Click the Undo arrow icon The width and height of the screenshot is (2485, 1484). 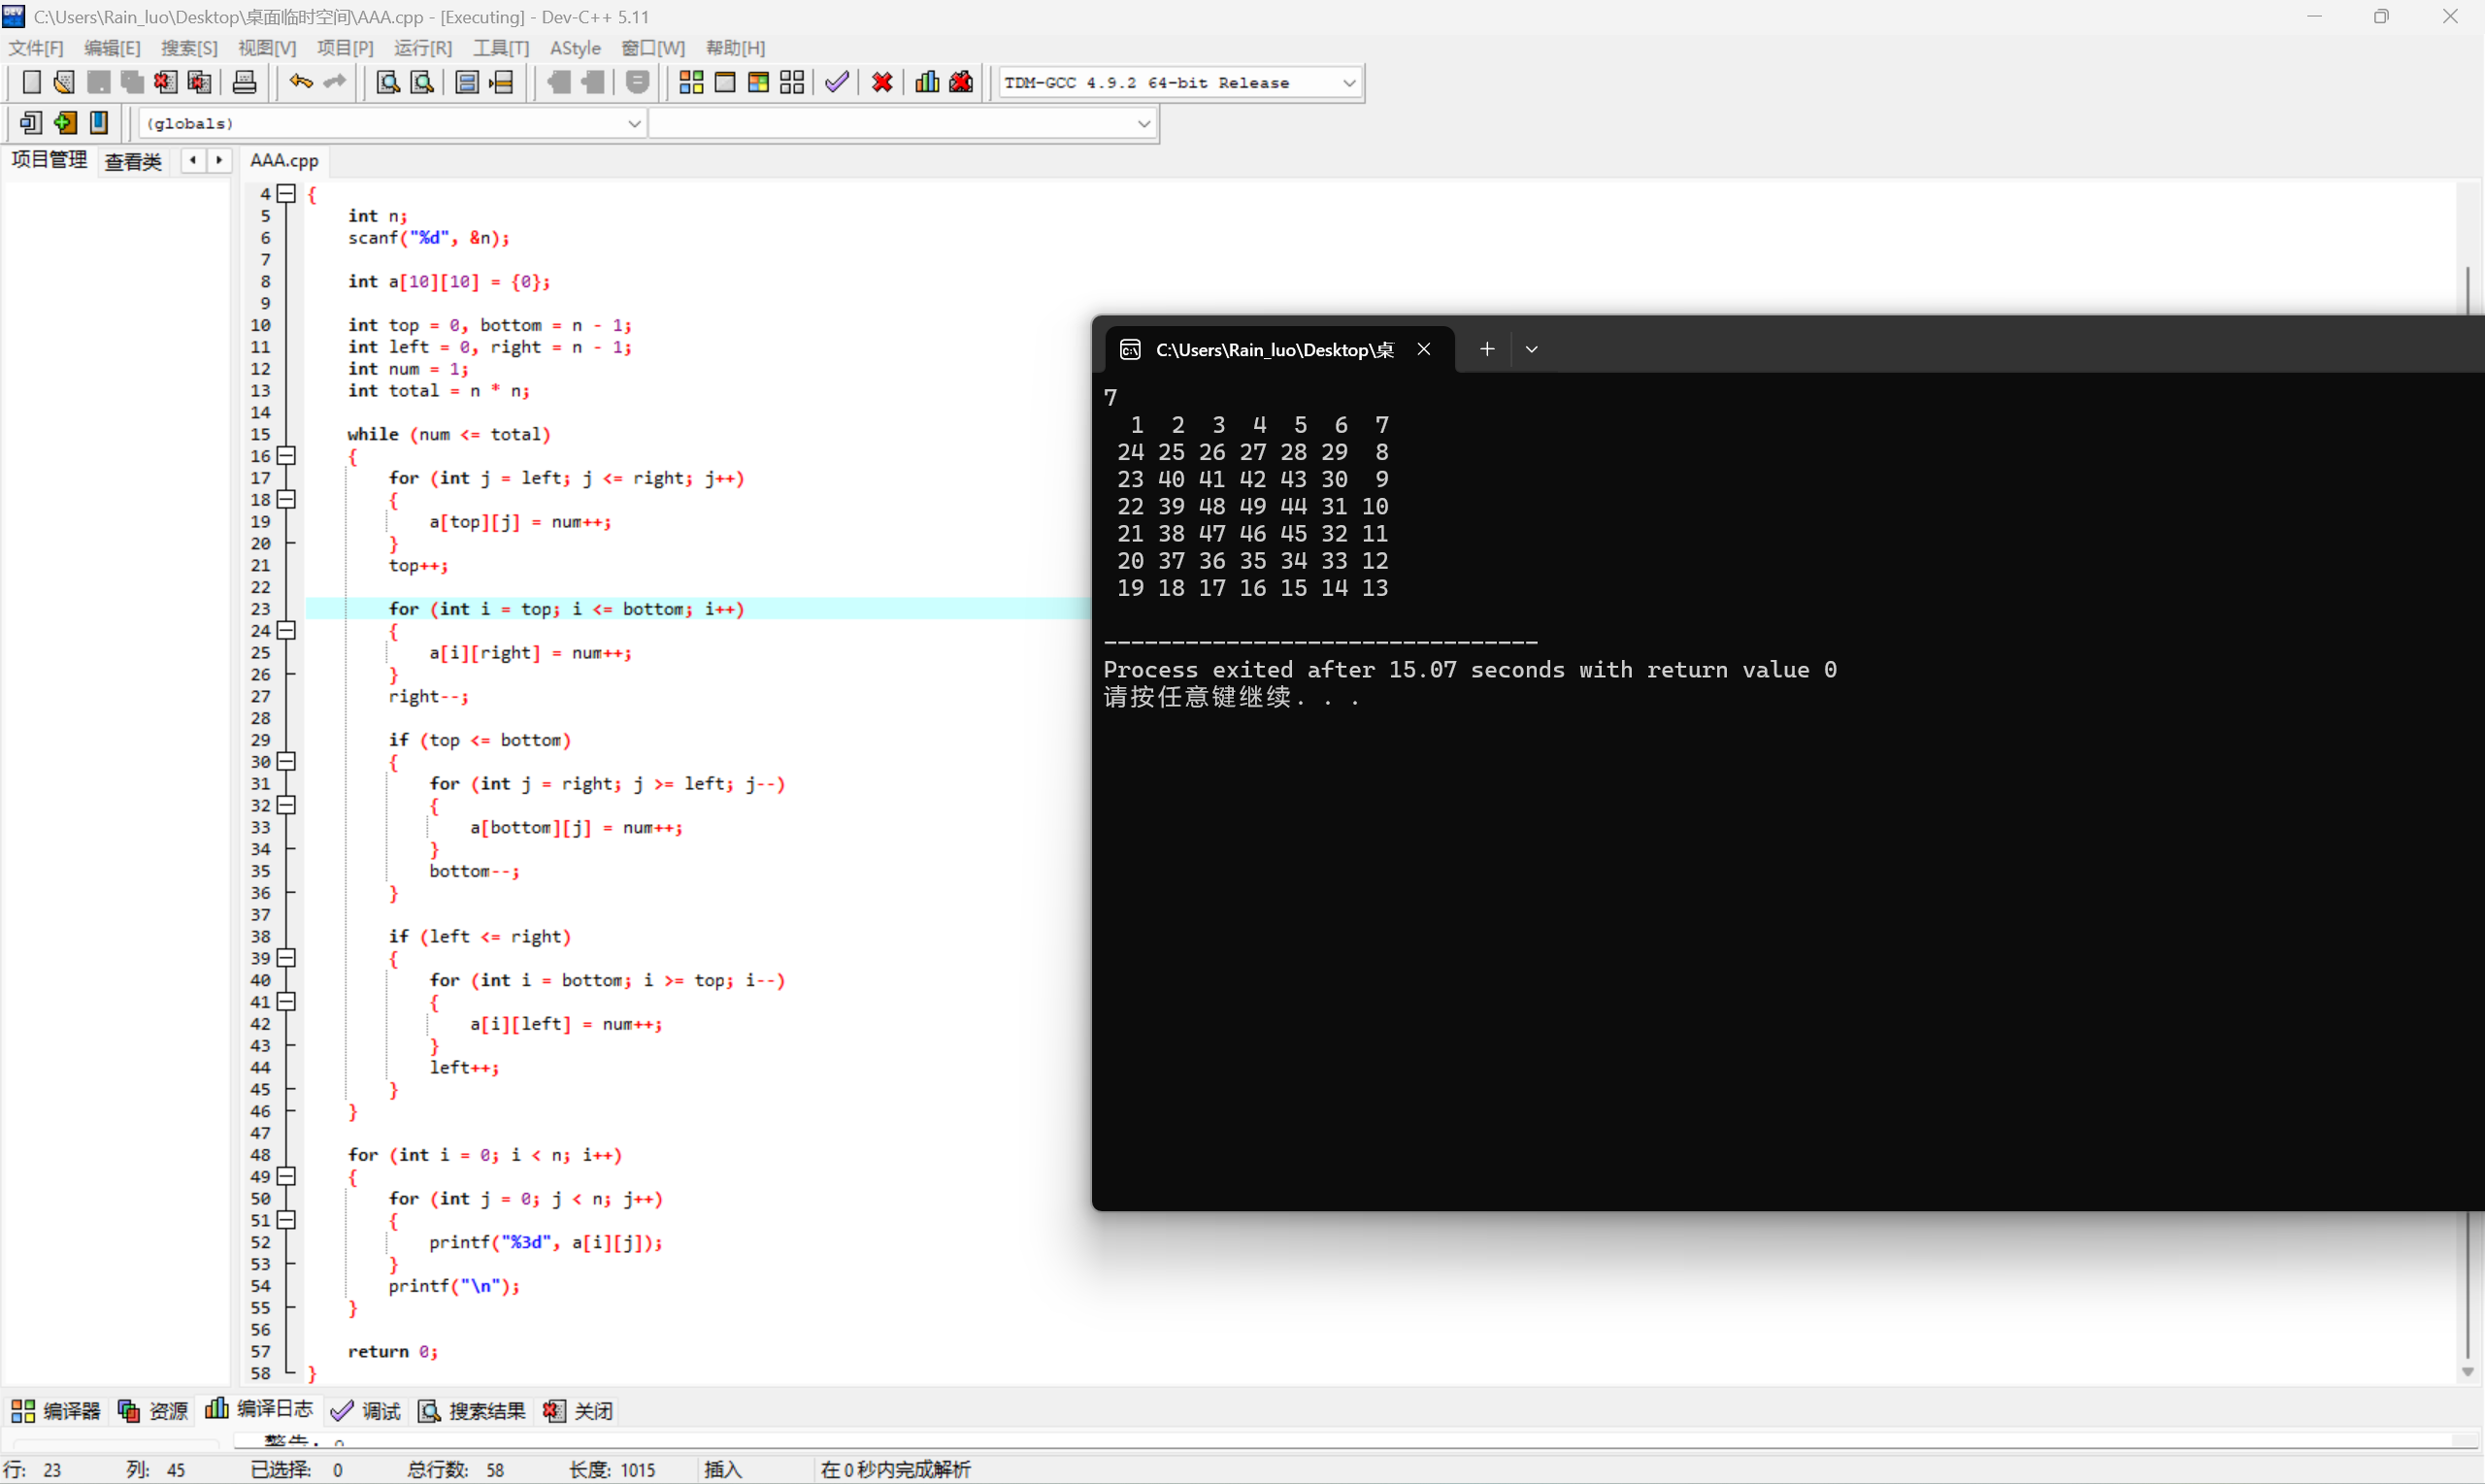pos(300,82)
